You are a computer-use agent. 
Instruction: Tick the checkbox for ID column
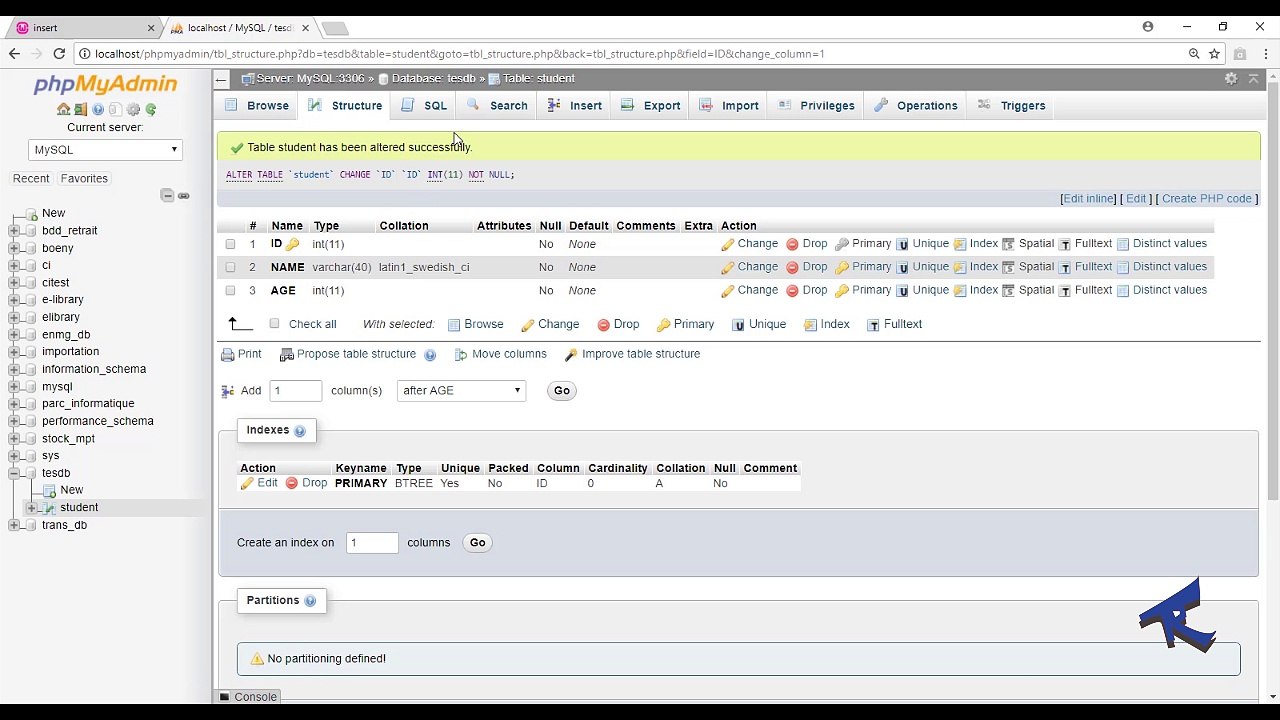[230, 244]
